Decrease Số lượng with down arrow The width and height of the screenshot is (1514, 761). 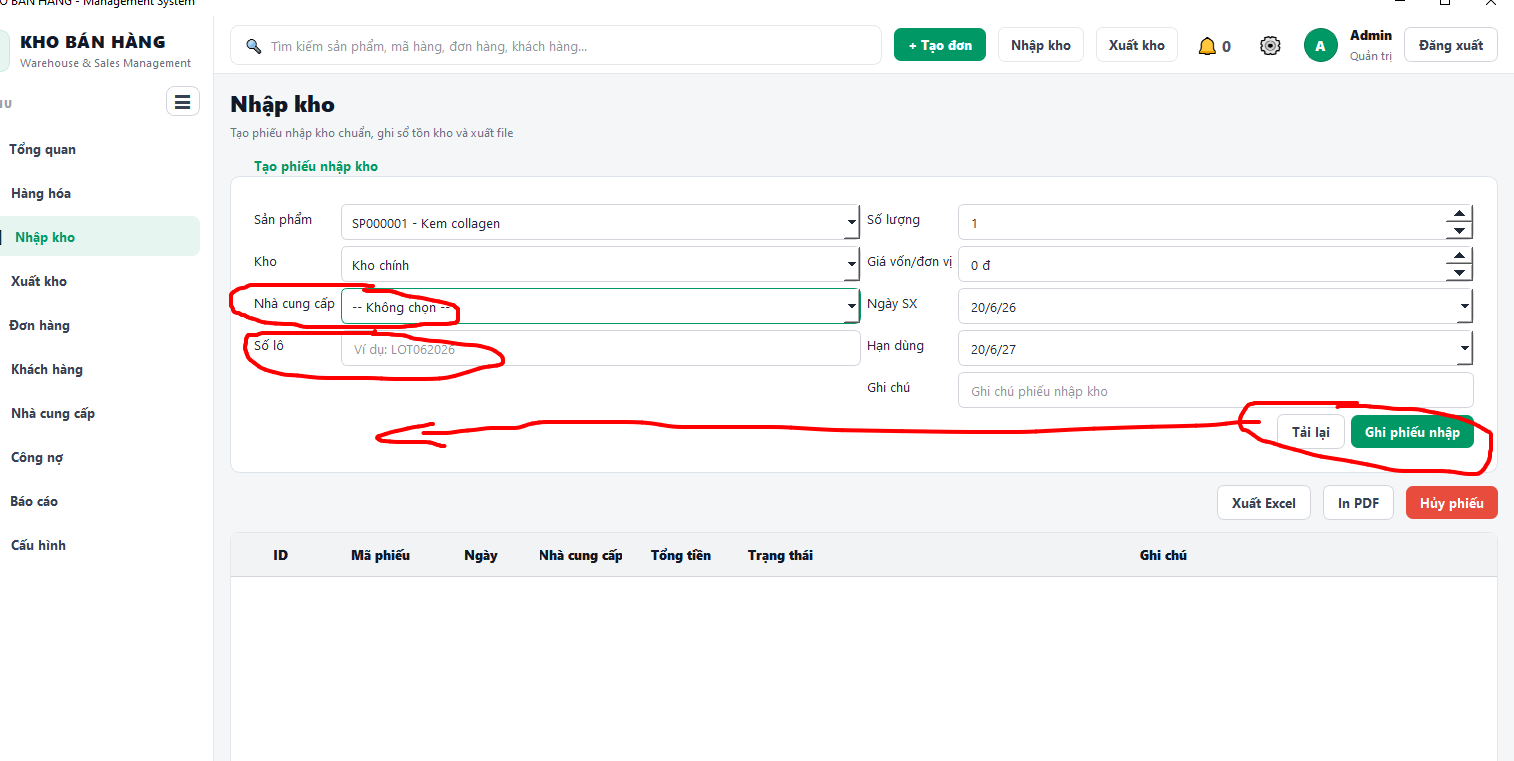pos(1459,231)
